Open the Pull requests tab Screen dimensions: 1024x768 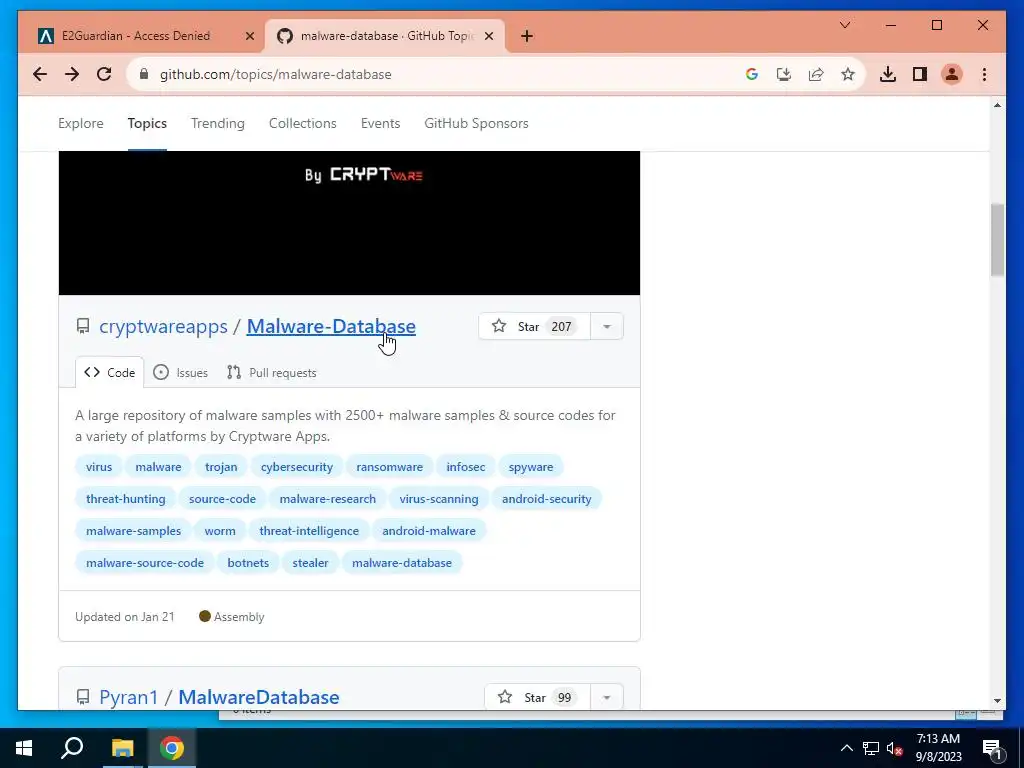click(271, 372)
